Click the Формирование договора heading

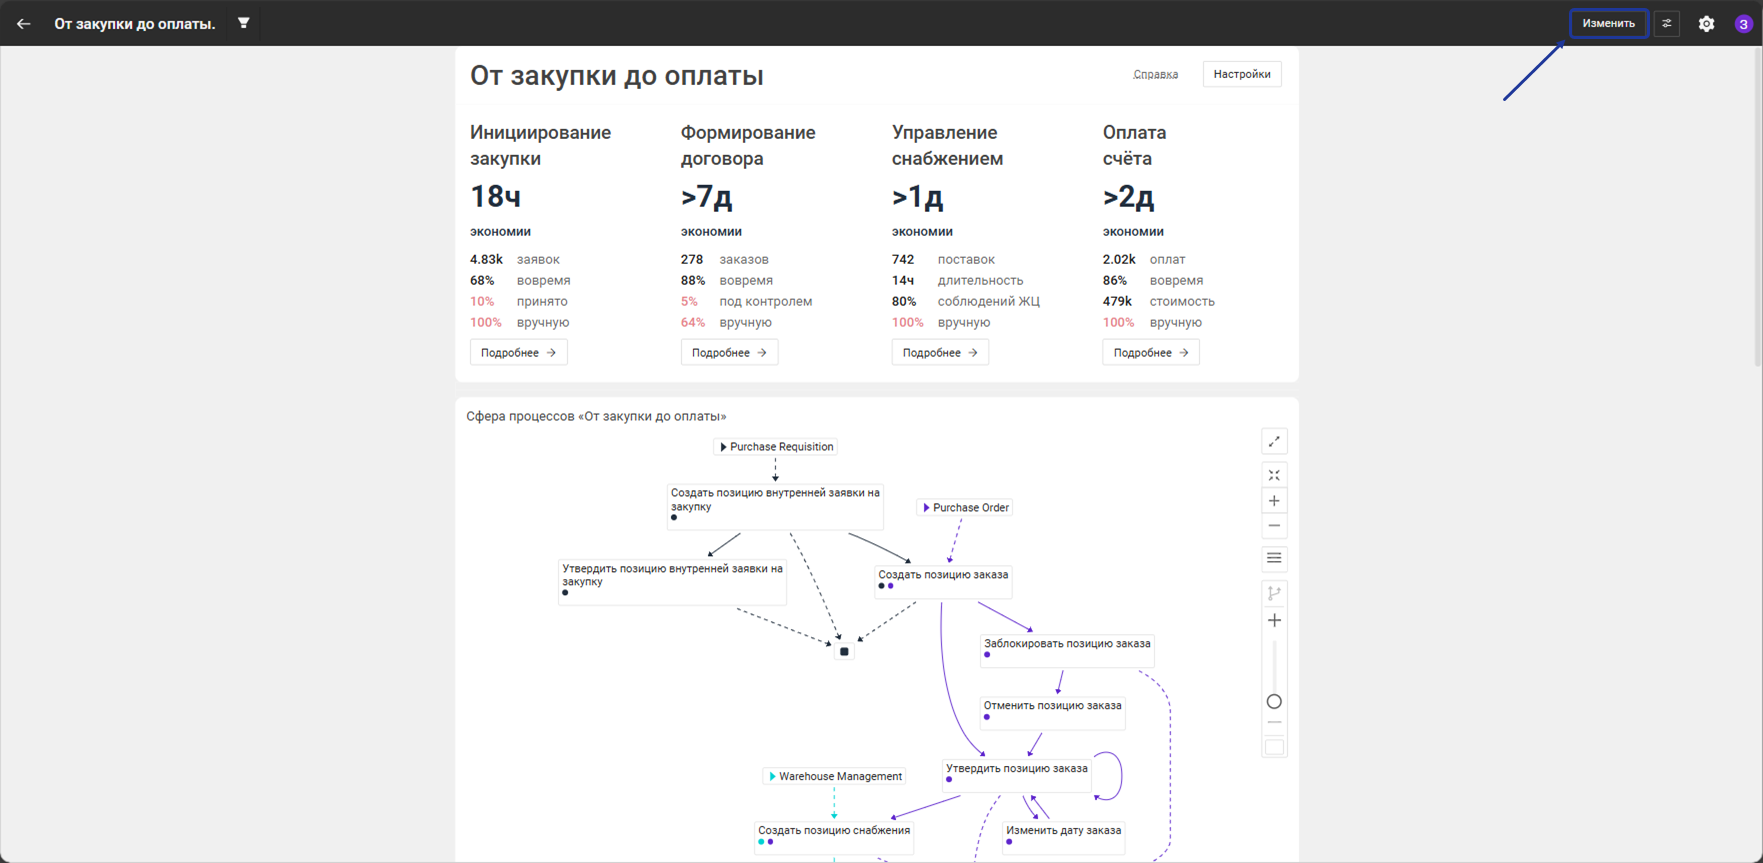pos(748,145)
